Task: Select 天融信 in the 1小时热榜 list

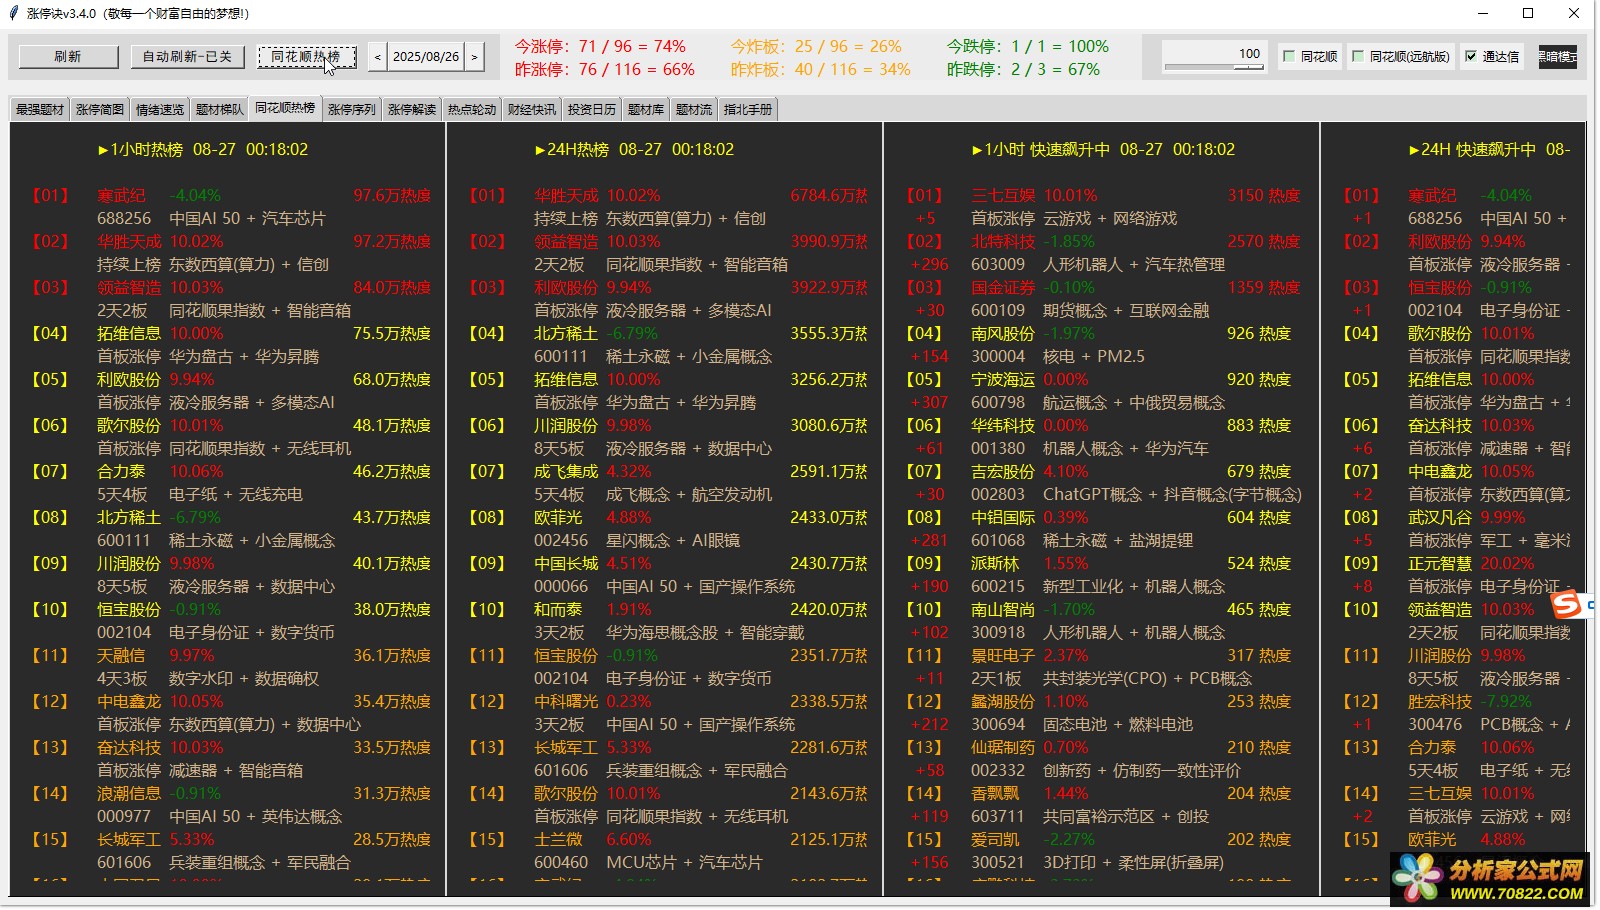Action: tap(121, 656)
